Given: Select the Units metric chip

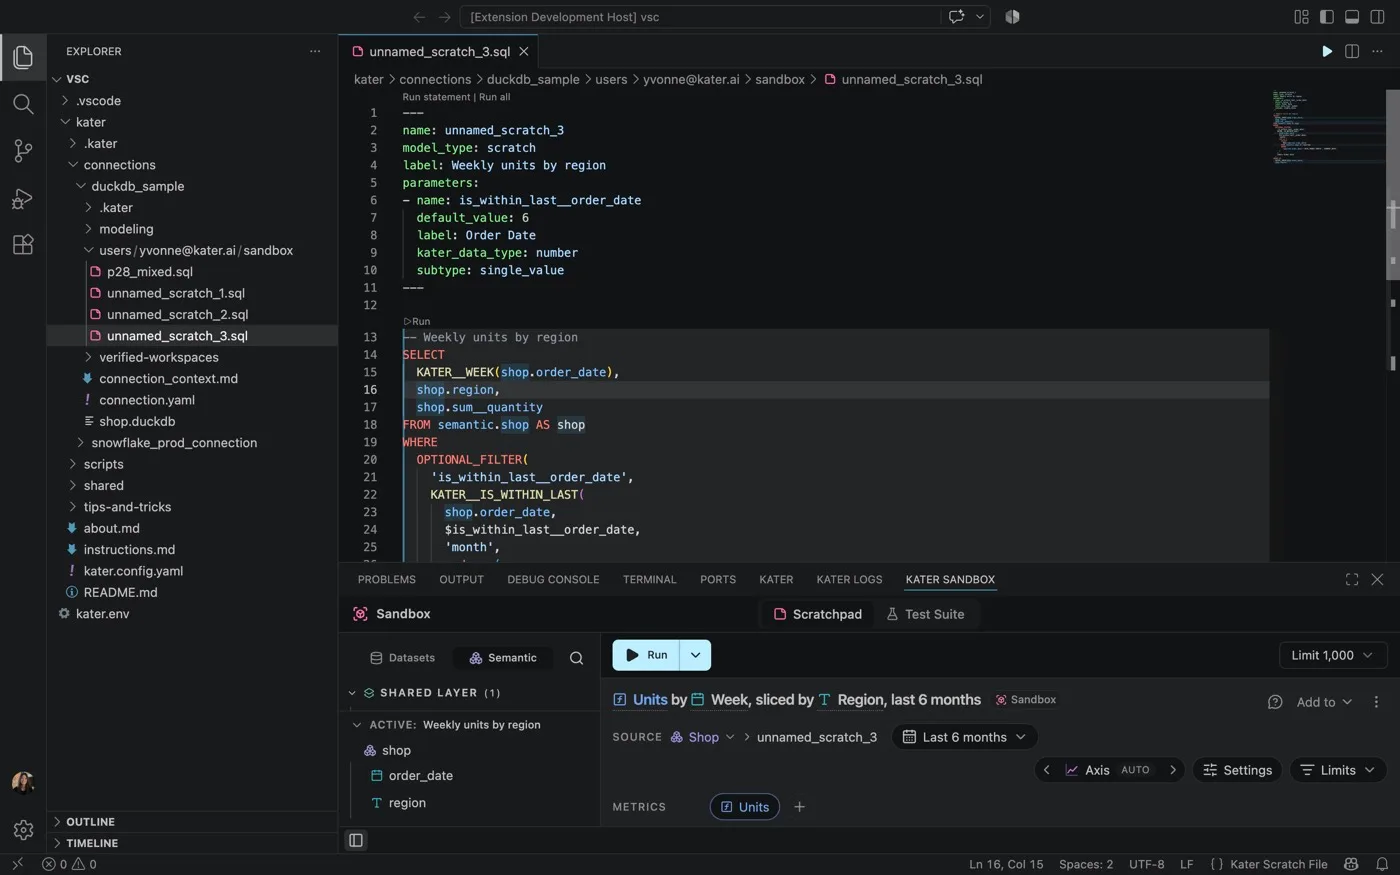Looking at the screenshot, I should [744, 807].
